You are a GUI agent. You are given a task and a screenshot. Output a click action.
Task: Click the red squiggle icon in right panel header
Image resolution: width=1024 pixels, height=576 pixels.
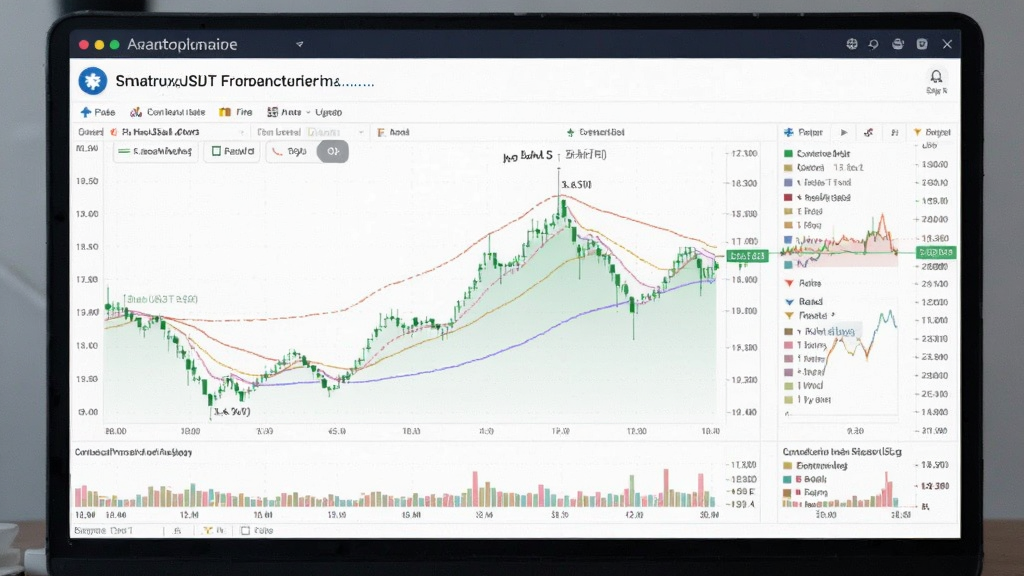click(868, 132)
